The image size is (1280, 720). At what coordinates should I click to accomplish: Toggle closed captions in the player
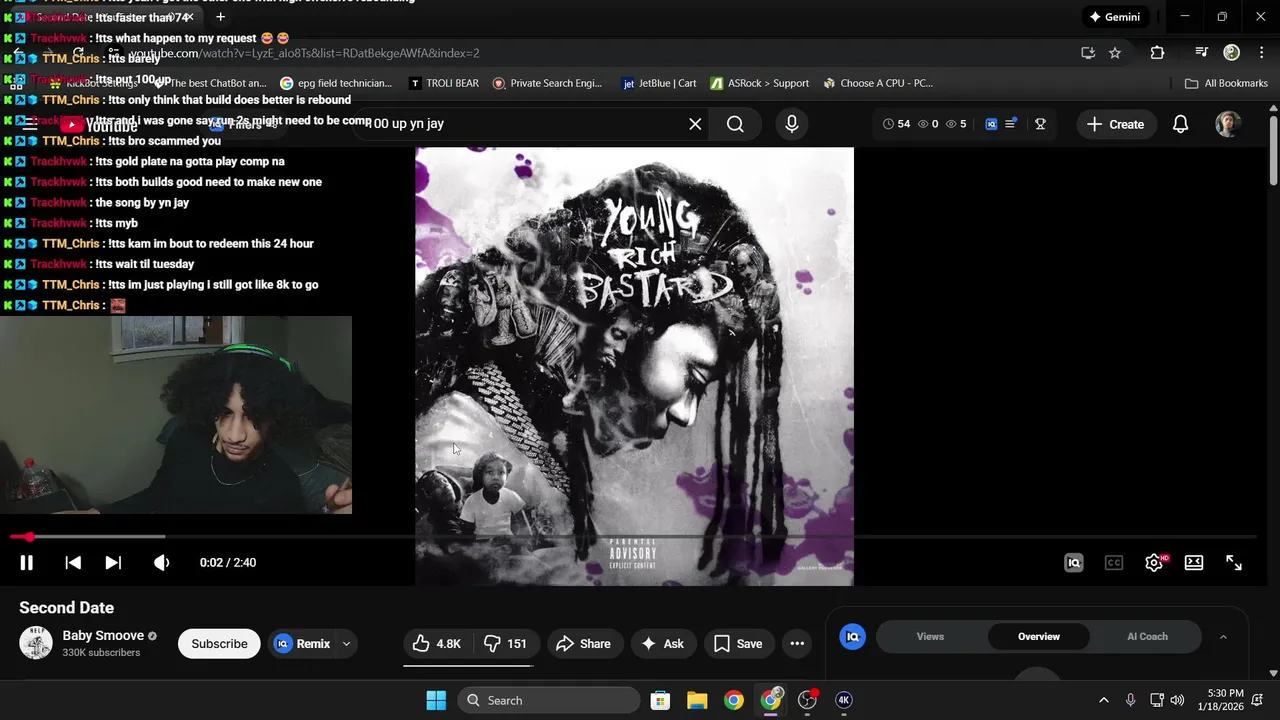tap(1114, 563)
